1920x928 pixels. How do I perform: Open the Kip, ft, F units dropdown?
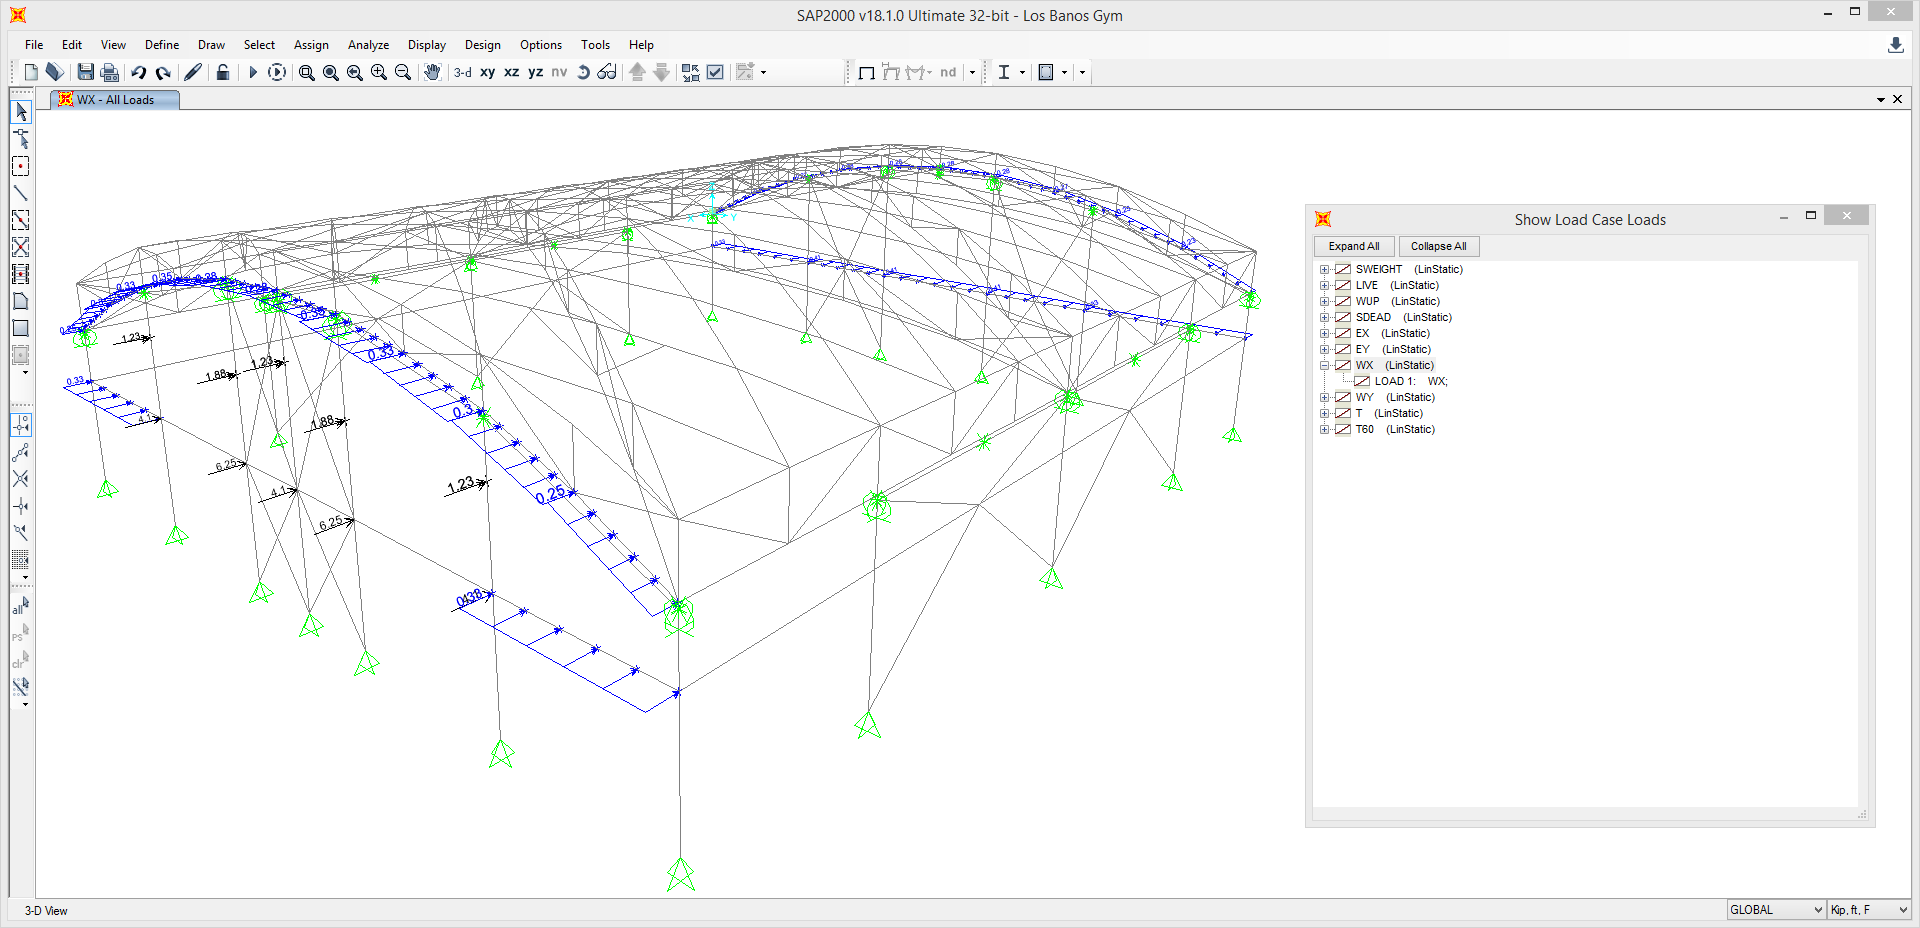1869,910
